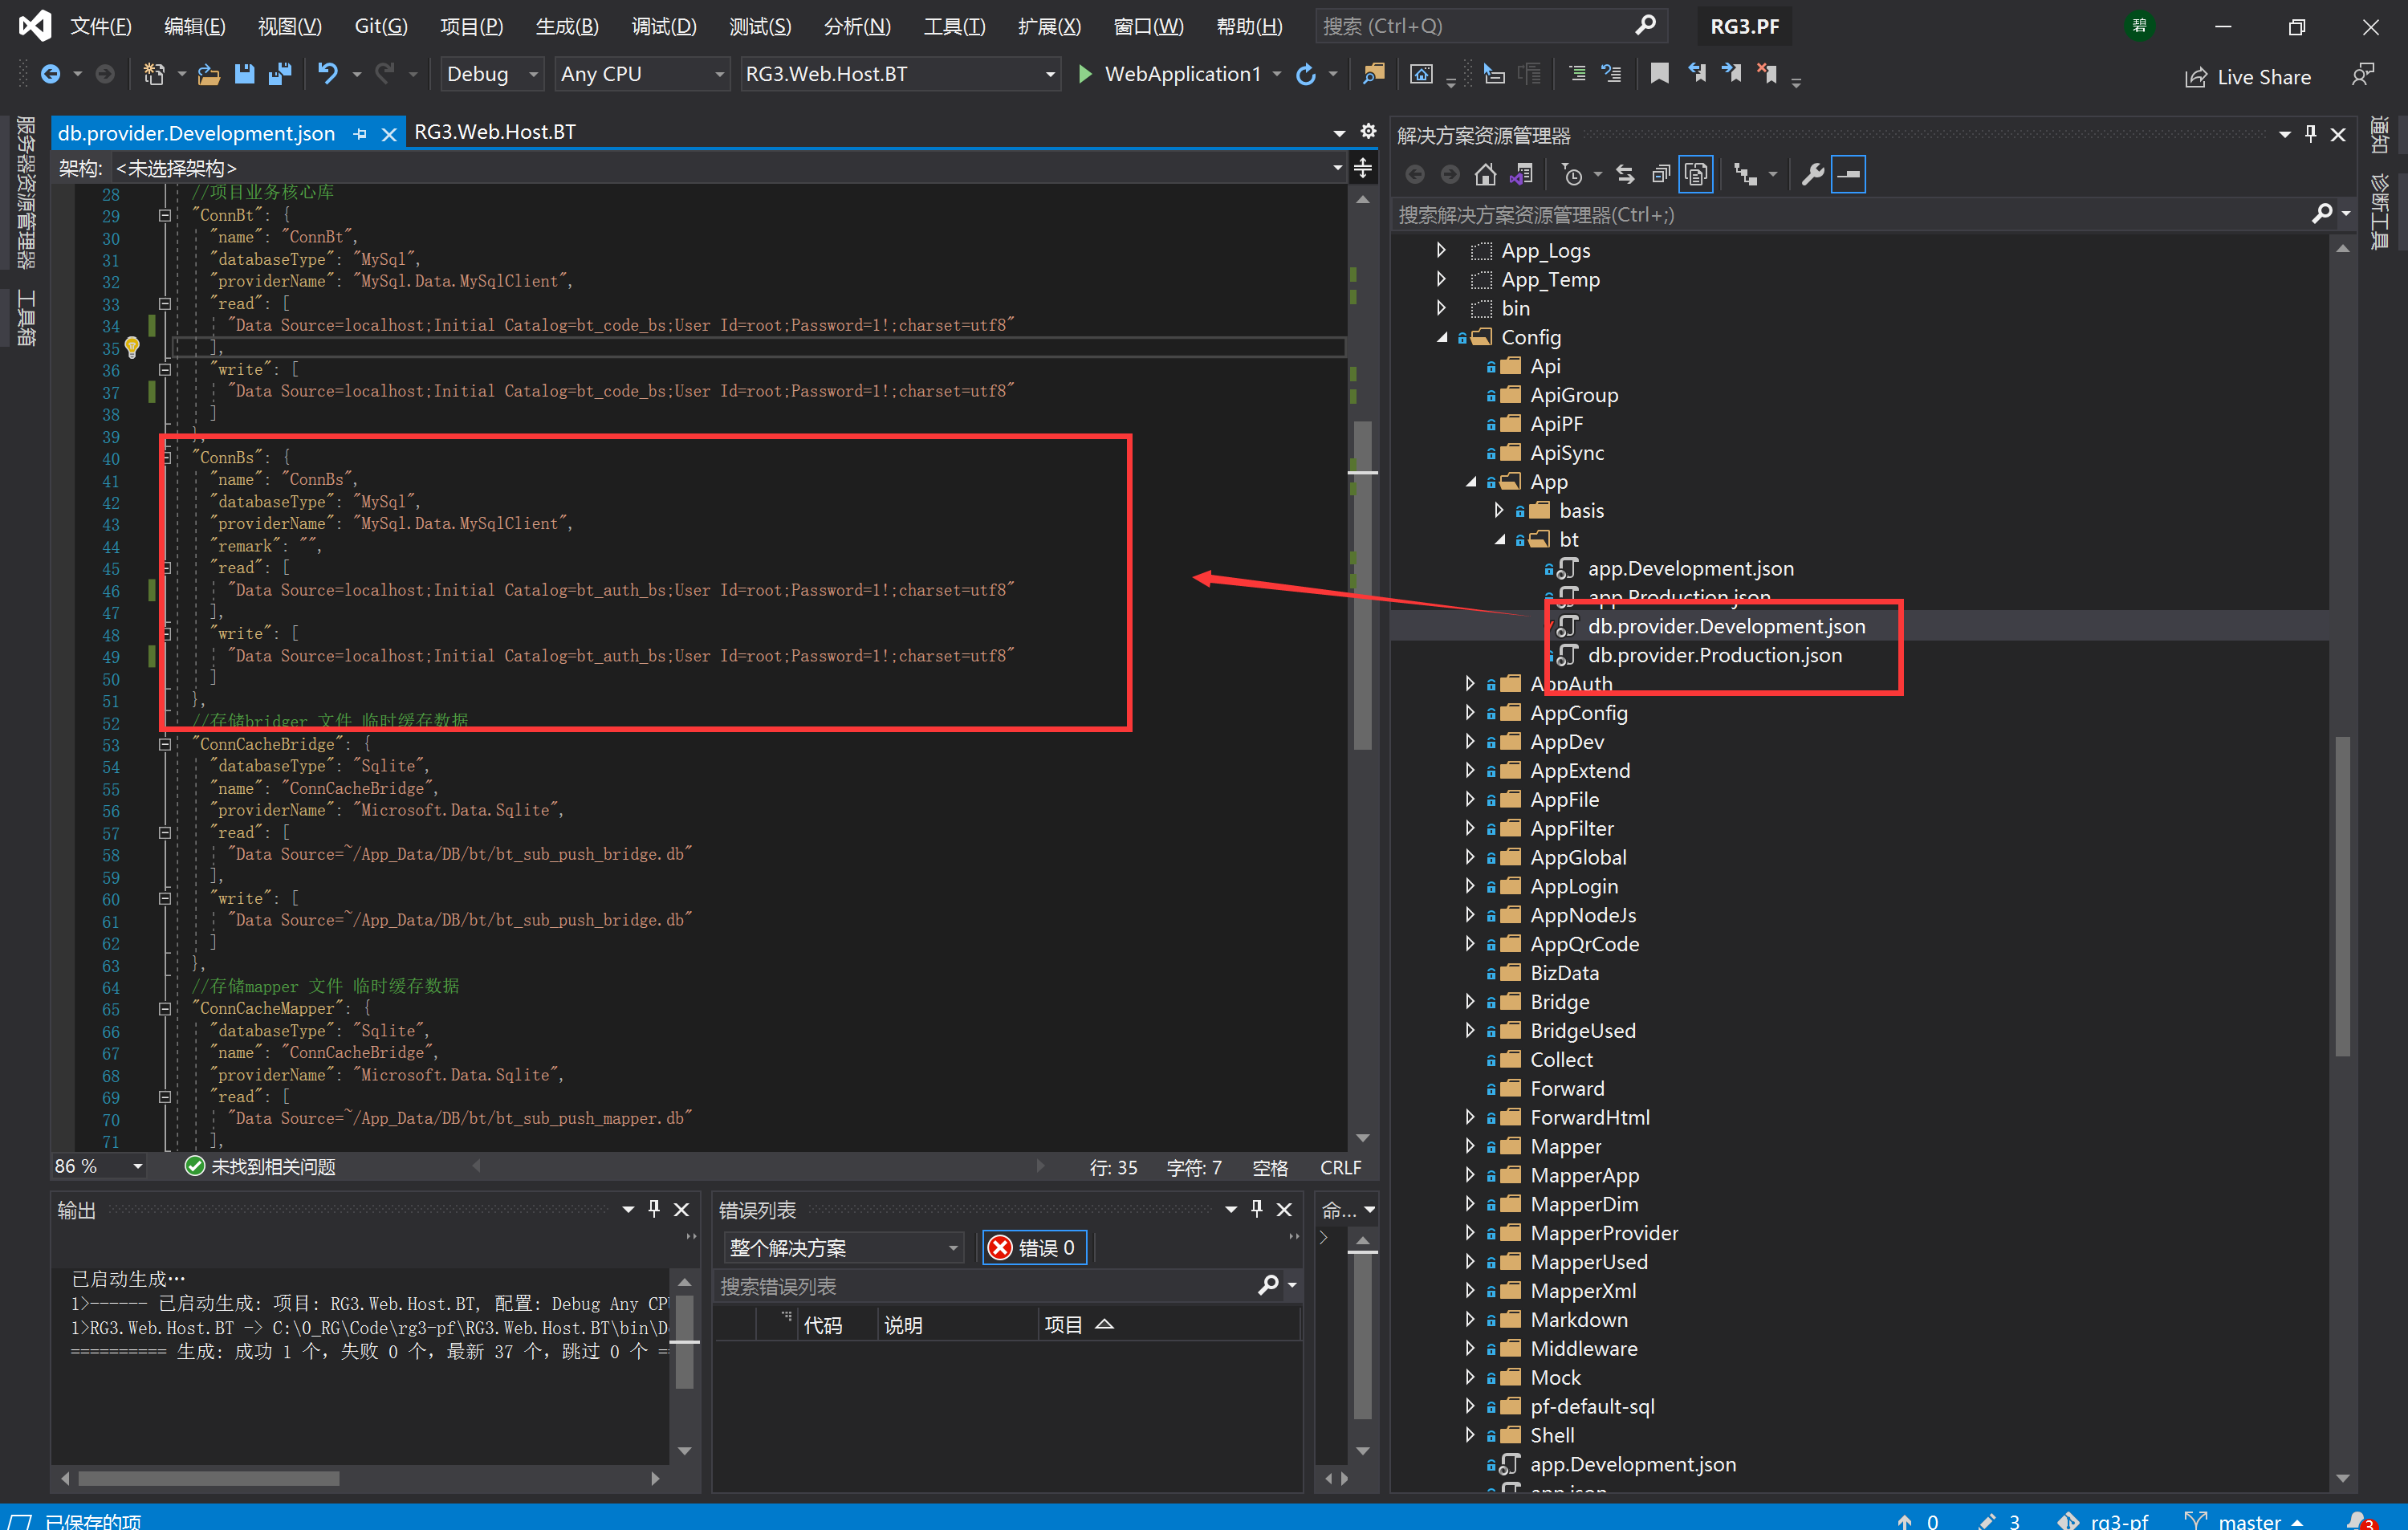Click the New Project toolbar icon
Image resolution: width=2408 pixels, height=1530 pixels.
pos(154,74)
